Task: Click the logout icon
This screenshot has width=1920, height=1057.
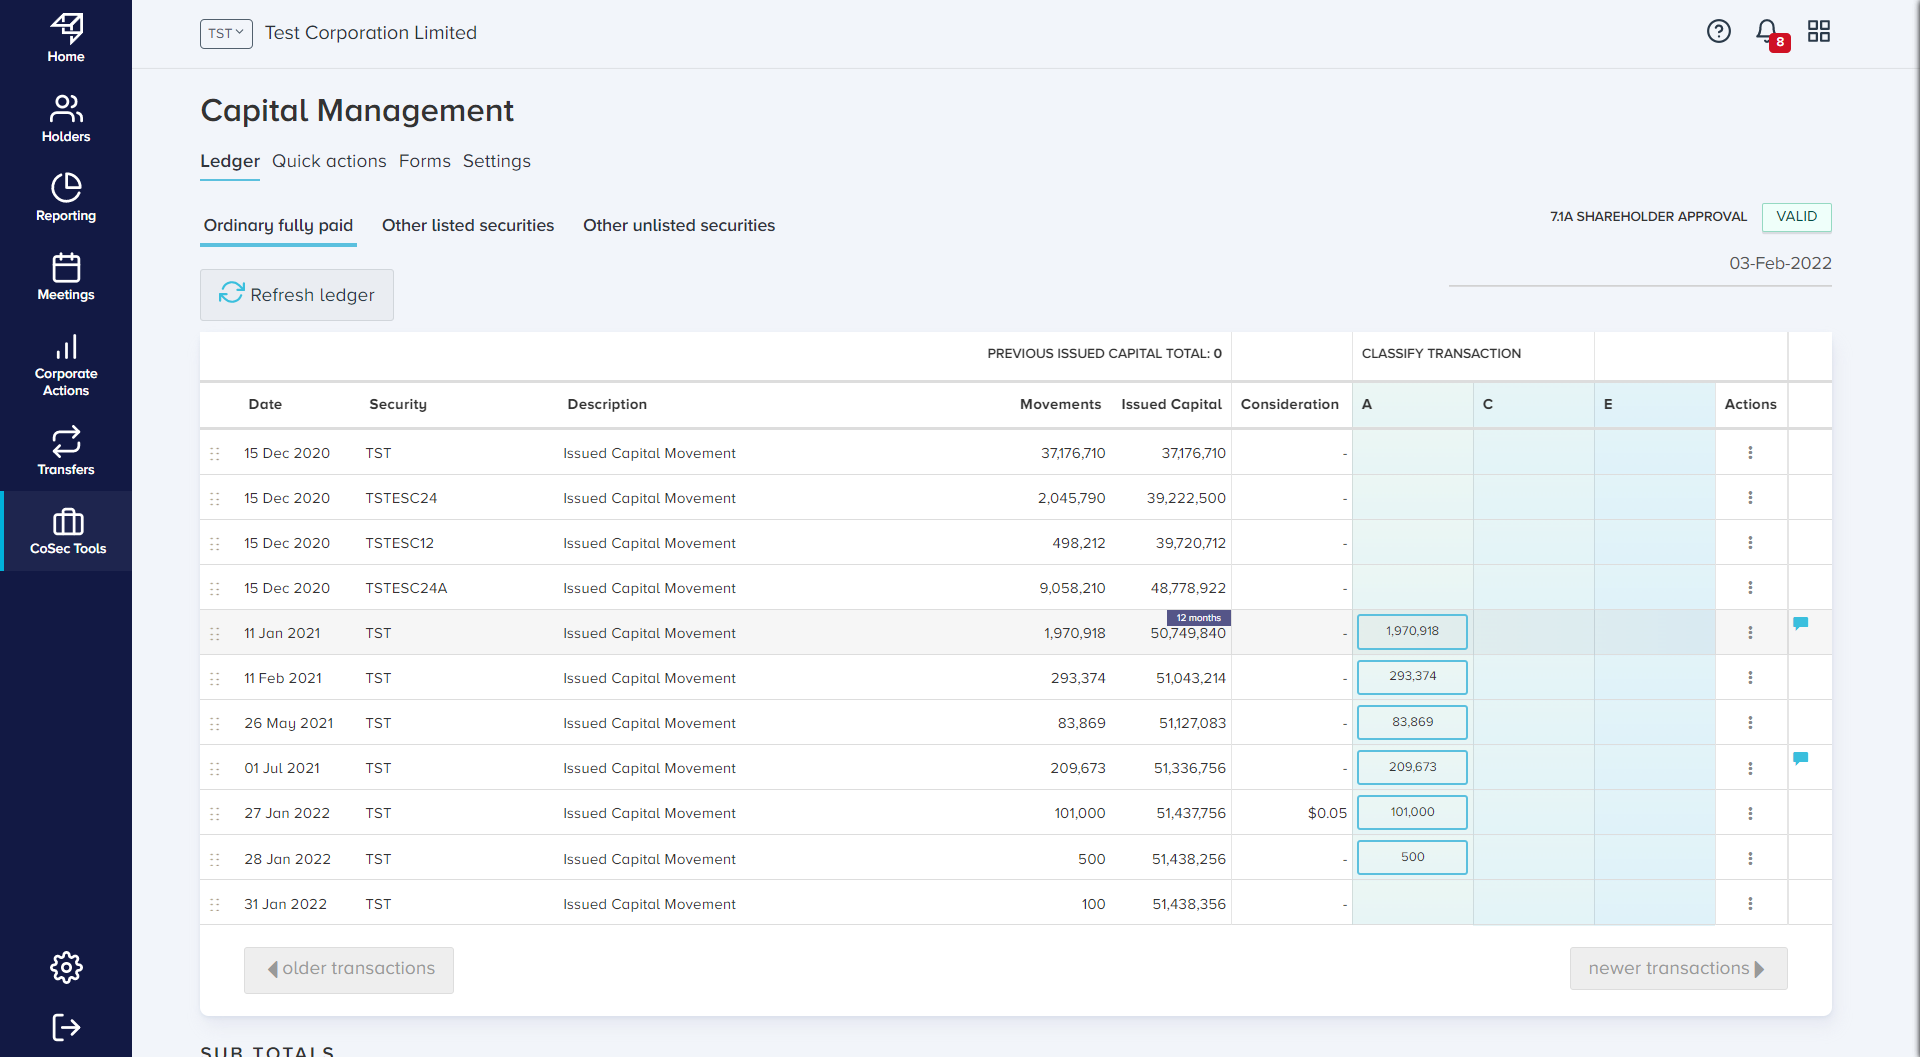Action: pos(65,1027)
